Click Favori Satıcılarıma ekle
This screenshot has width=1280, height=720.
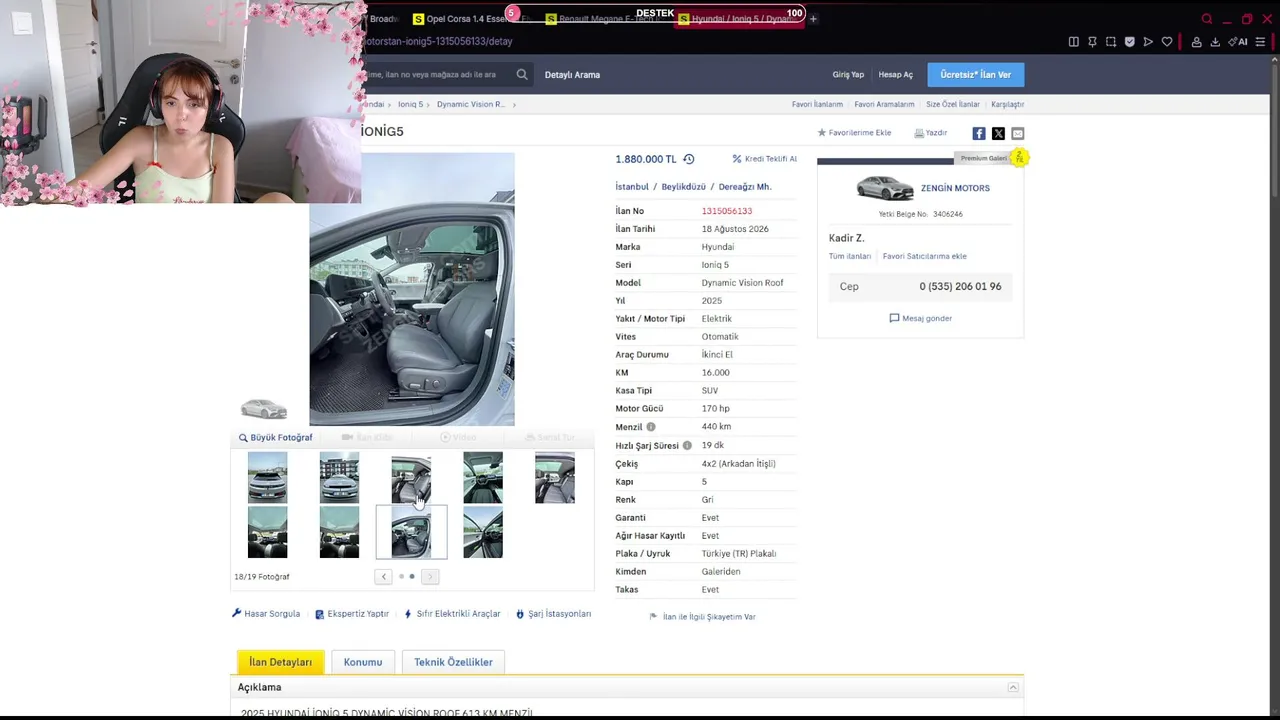pyautogui.click(x=924, y=256)
